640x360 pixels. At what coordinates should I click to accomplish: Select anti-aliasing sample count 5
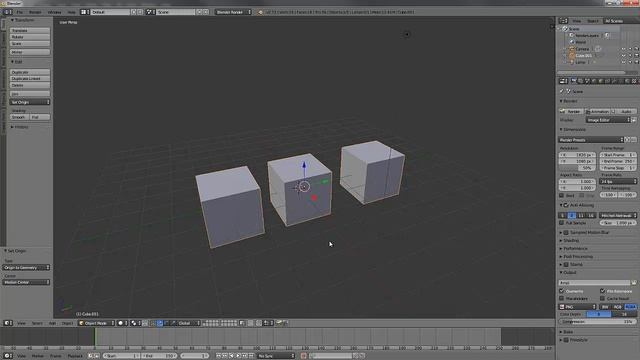pyautogui.click(x=562, y=215)
